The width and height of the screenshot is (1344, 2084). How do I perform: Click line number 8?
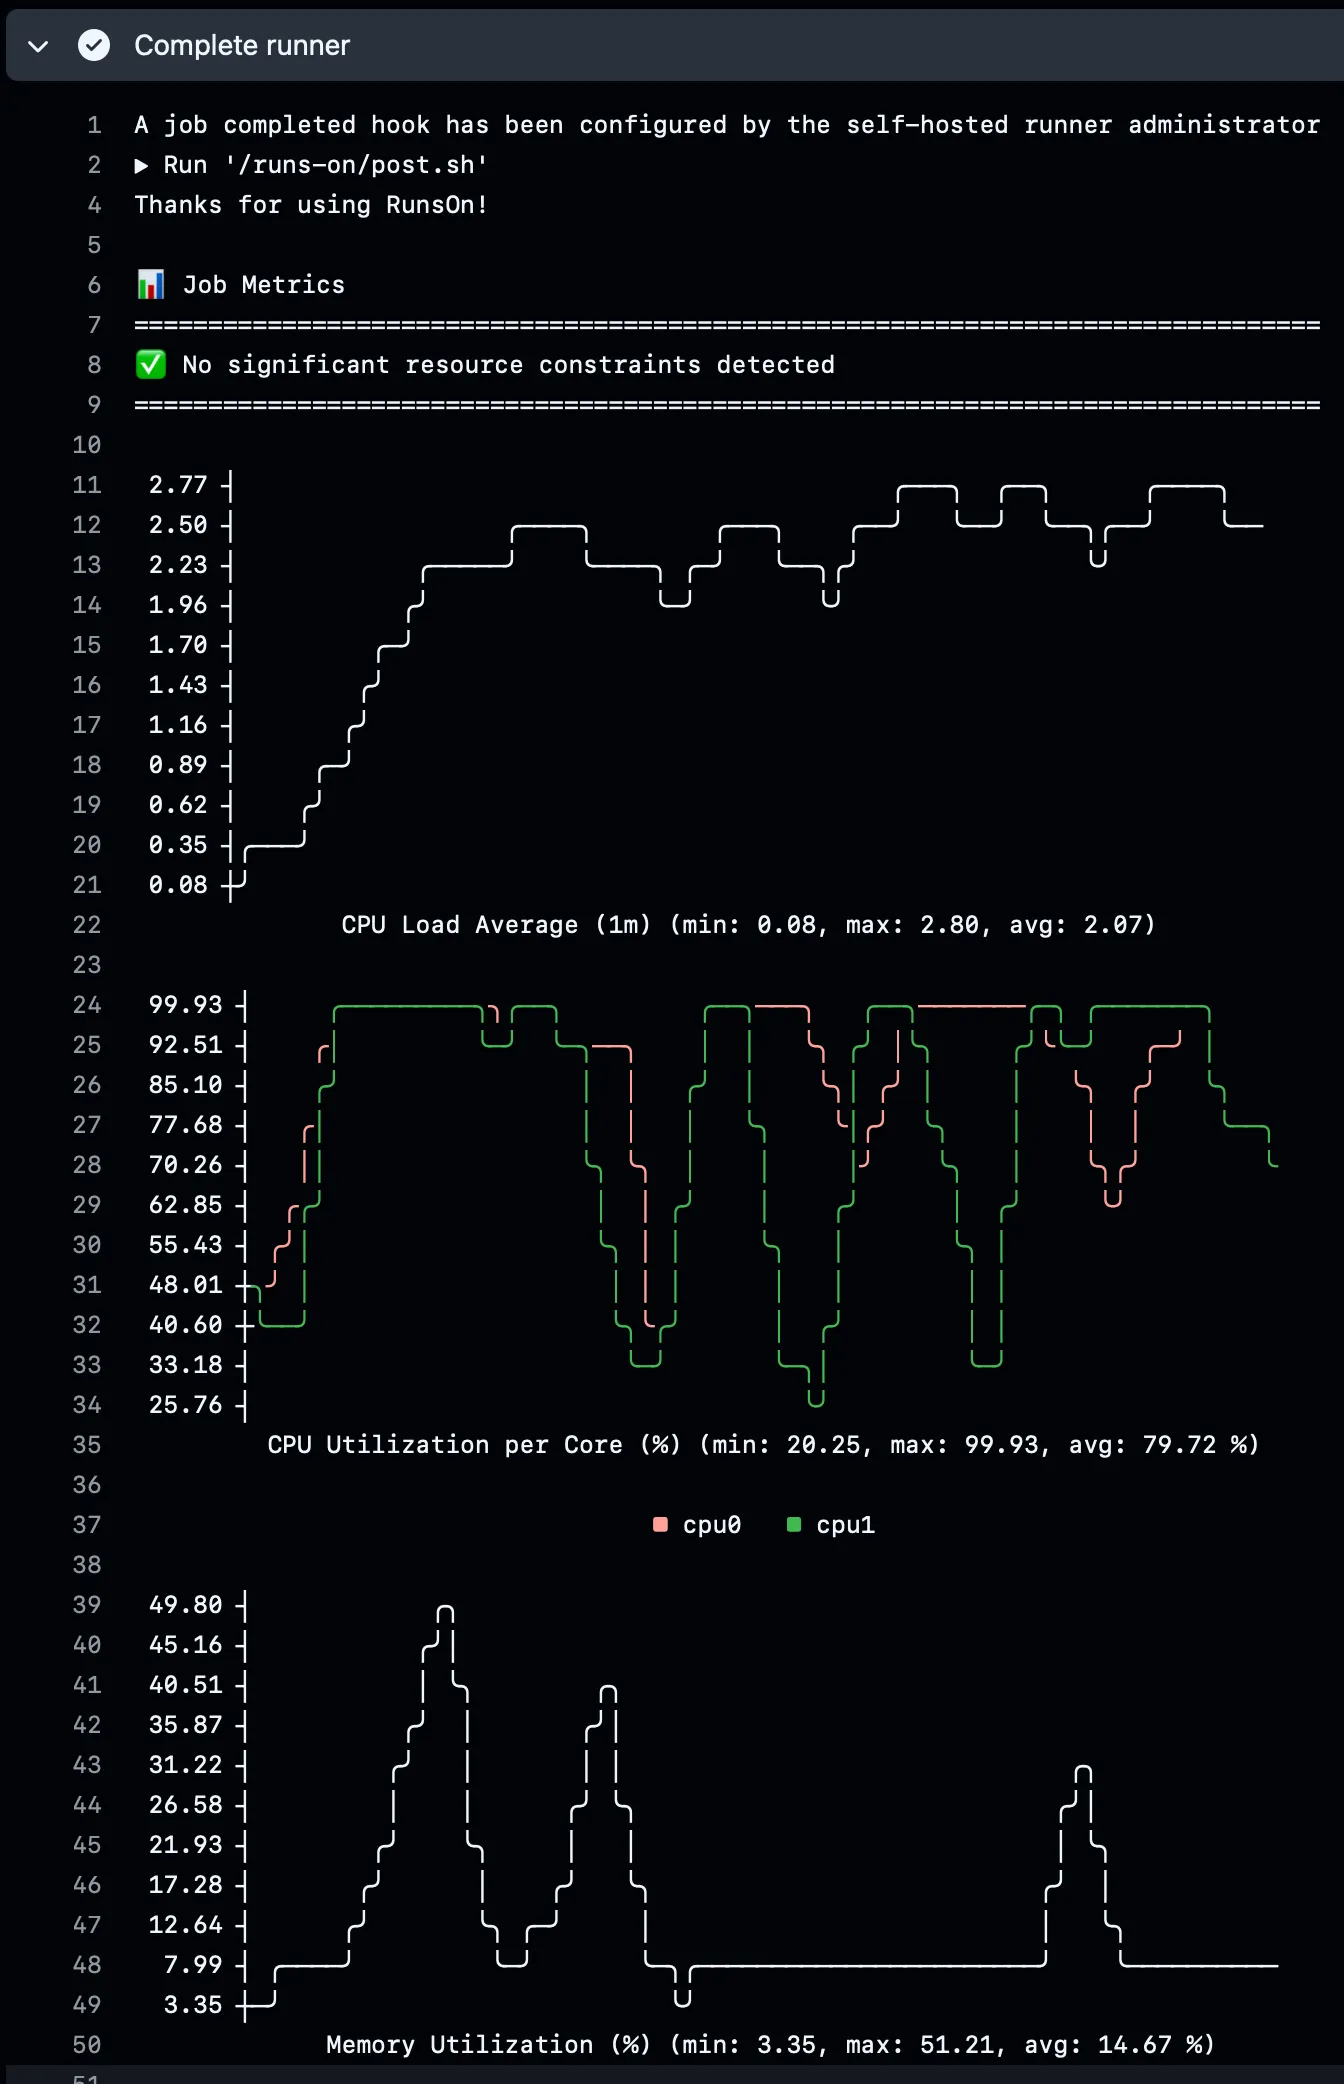pyautogui.click(x=94, y=365)
